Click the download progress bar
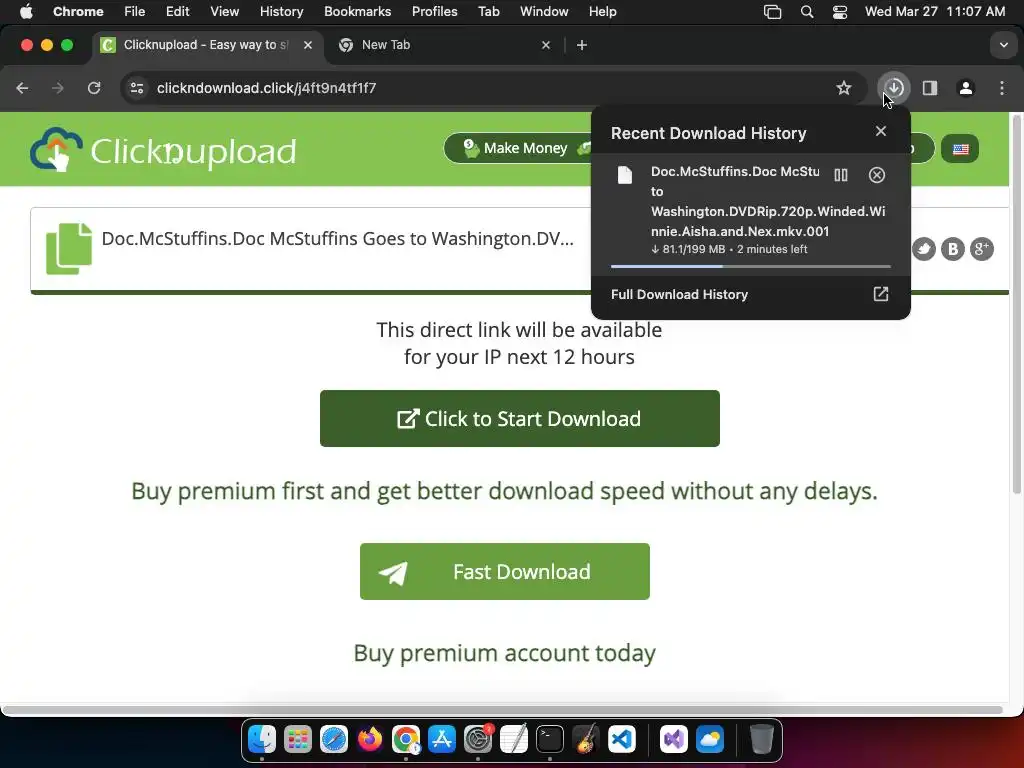This screenshot has height=768, width=1024. 750,266
